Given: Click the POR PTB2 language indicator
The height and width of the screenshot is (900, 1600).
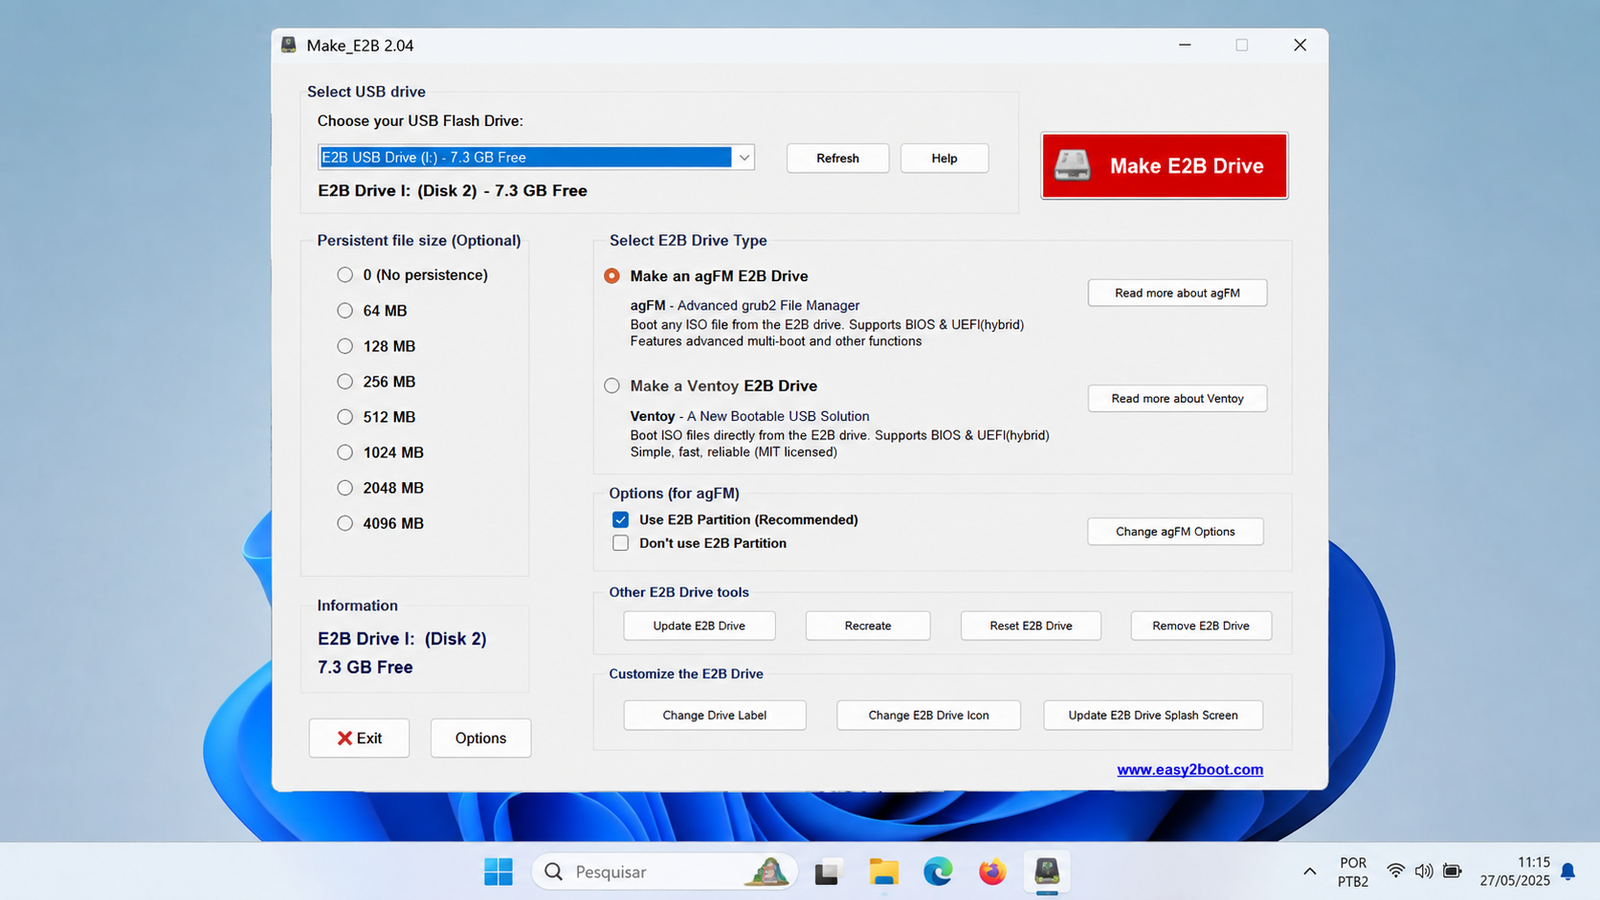Looking at the screenshot, I should coord(1353,872).
